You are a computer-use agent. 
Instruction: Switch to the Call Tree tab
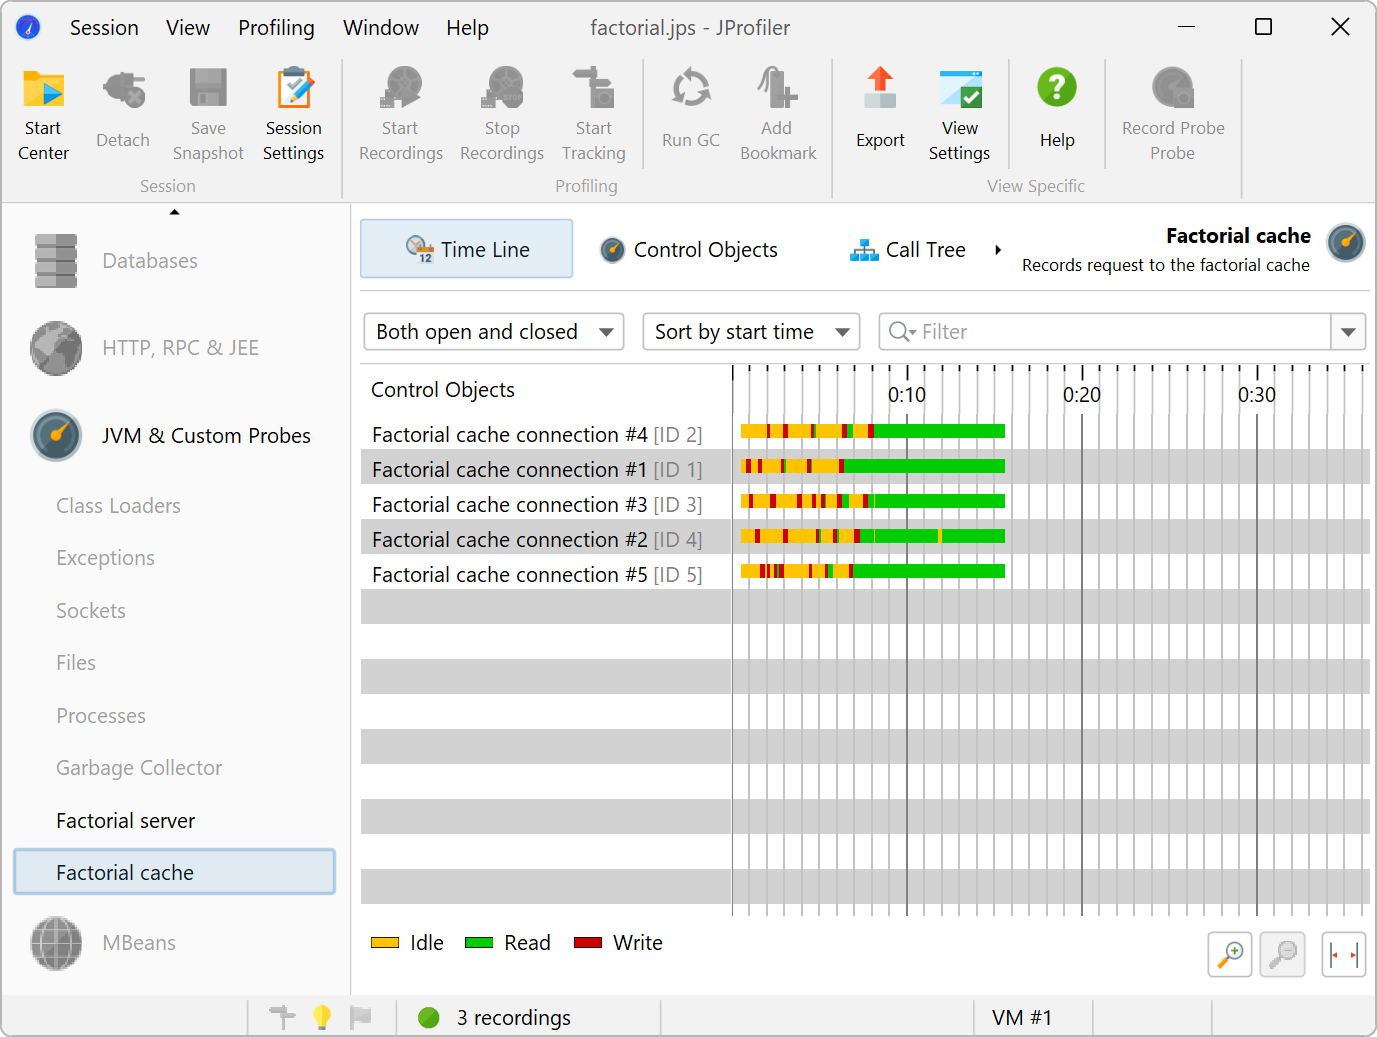908,250
